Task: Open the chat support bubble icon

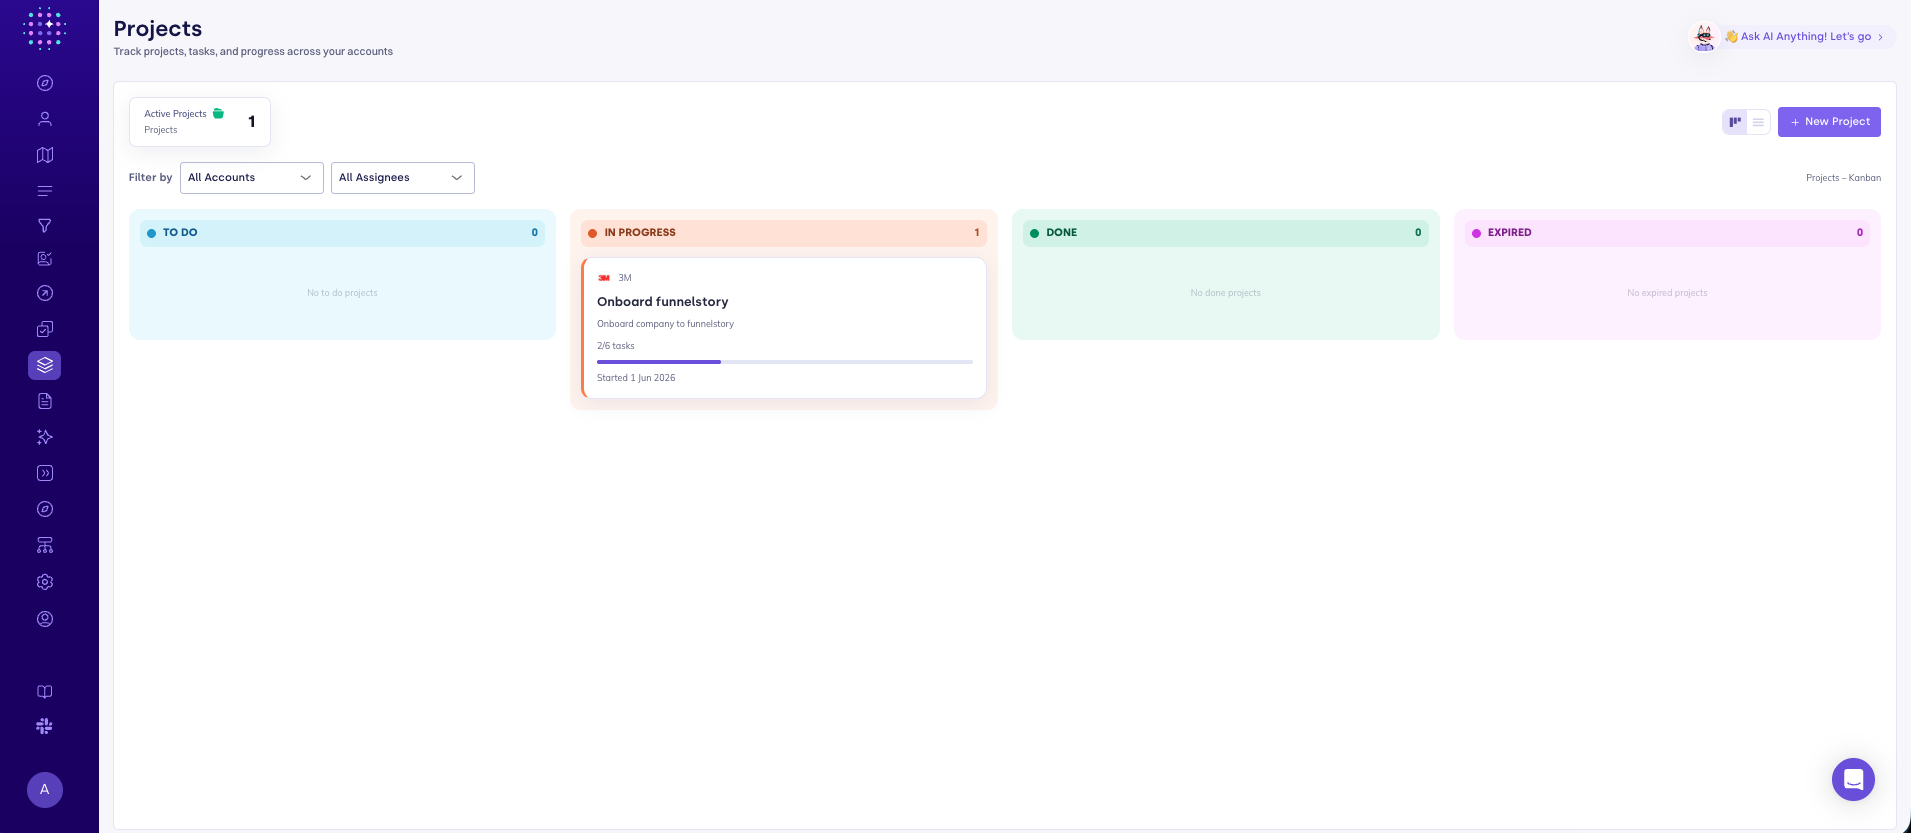Action: [x=1853, y=779]
